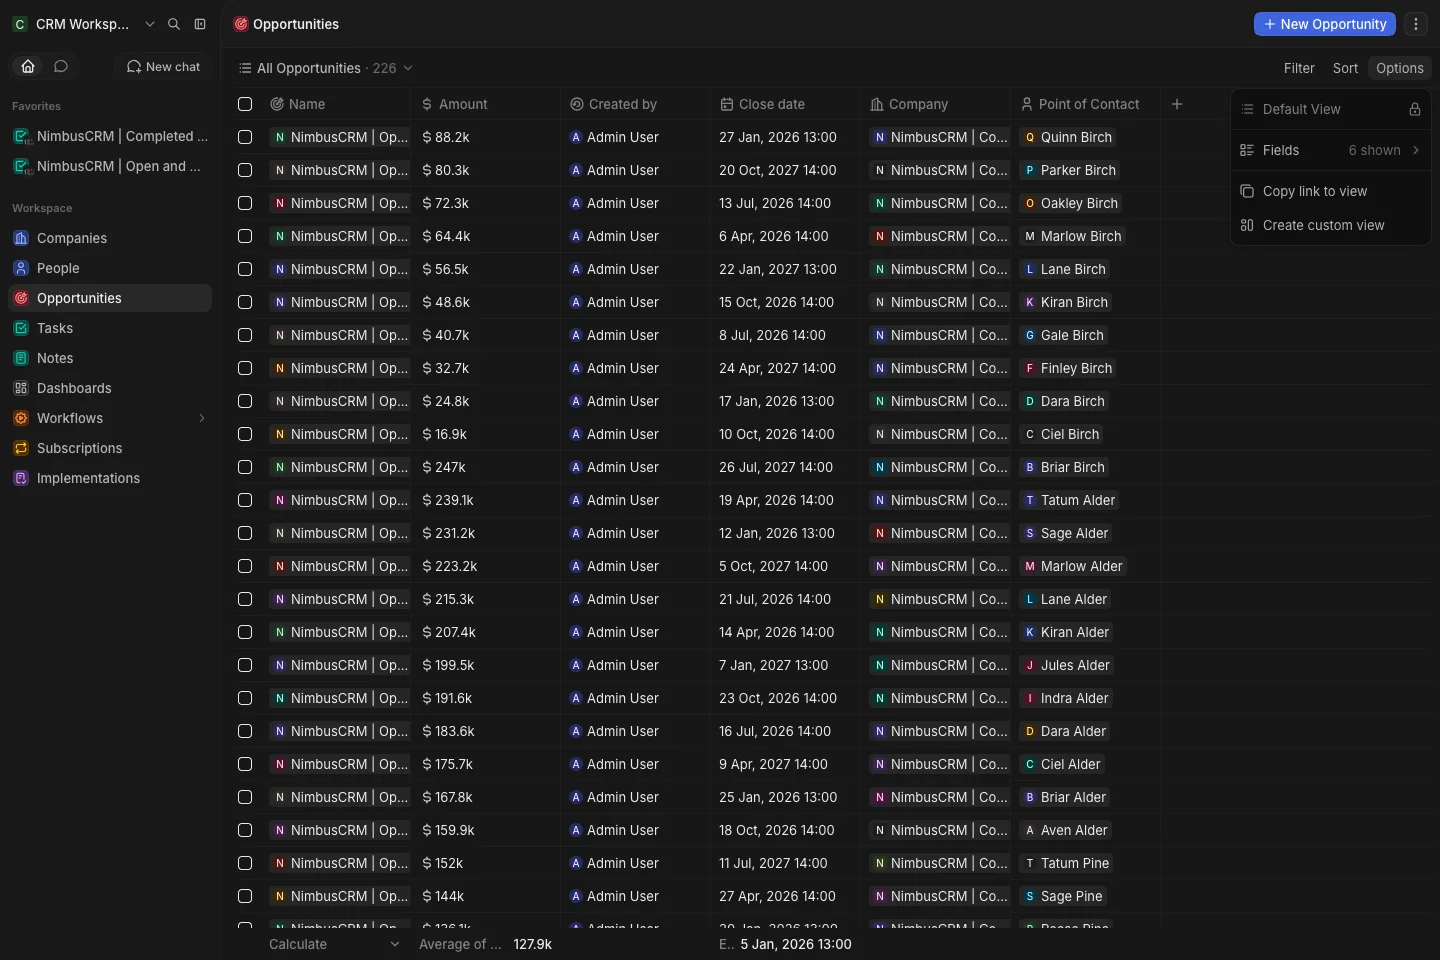This screenshot has width=1440, height=960.
Task: Click the Create custom view icon
Action: pyautogui.click(x=1247, y=225)
